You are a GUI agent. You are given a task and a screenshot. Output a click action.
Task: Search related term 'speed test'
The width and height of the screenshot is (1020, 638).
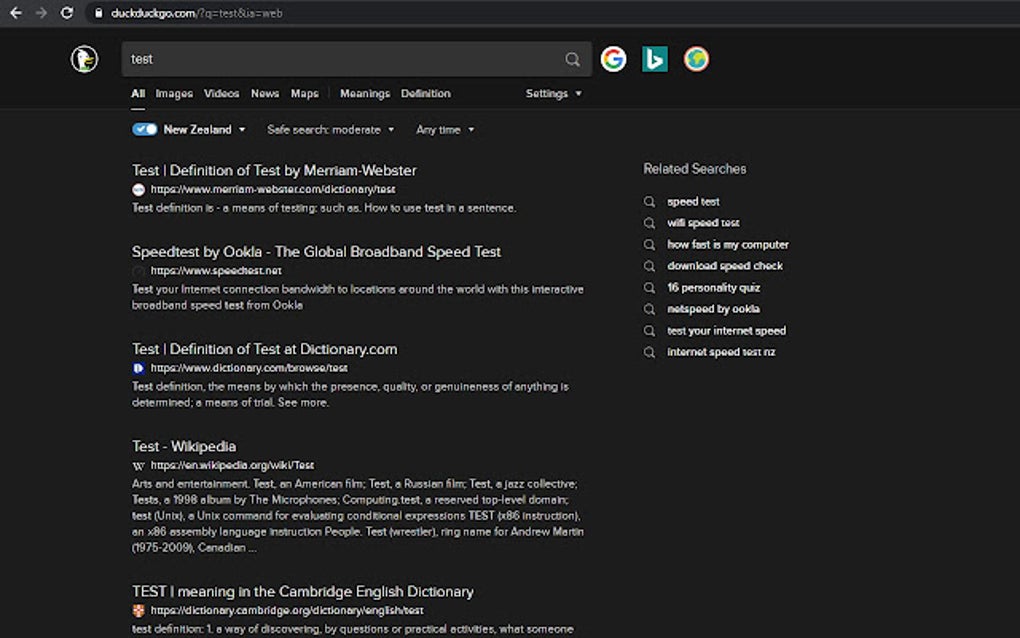(x=693, y=202)
